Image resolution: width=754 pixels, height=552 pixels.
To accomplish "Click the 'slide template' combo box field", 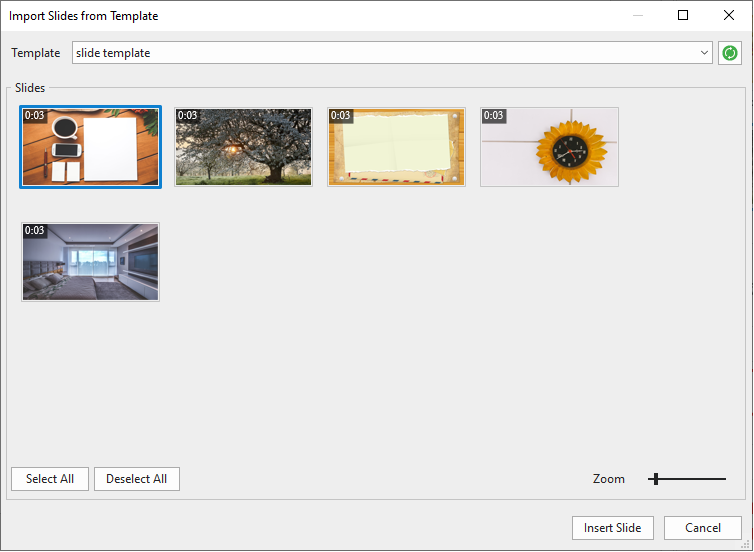I will tap(392, 53).
